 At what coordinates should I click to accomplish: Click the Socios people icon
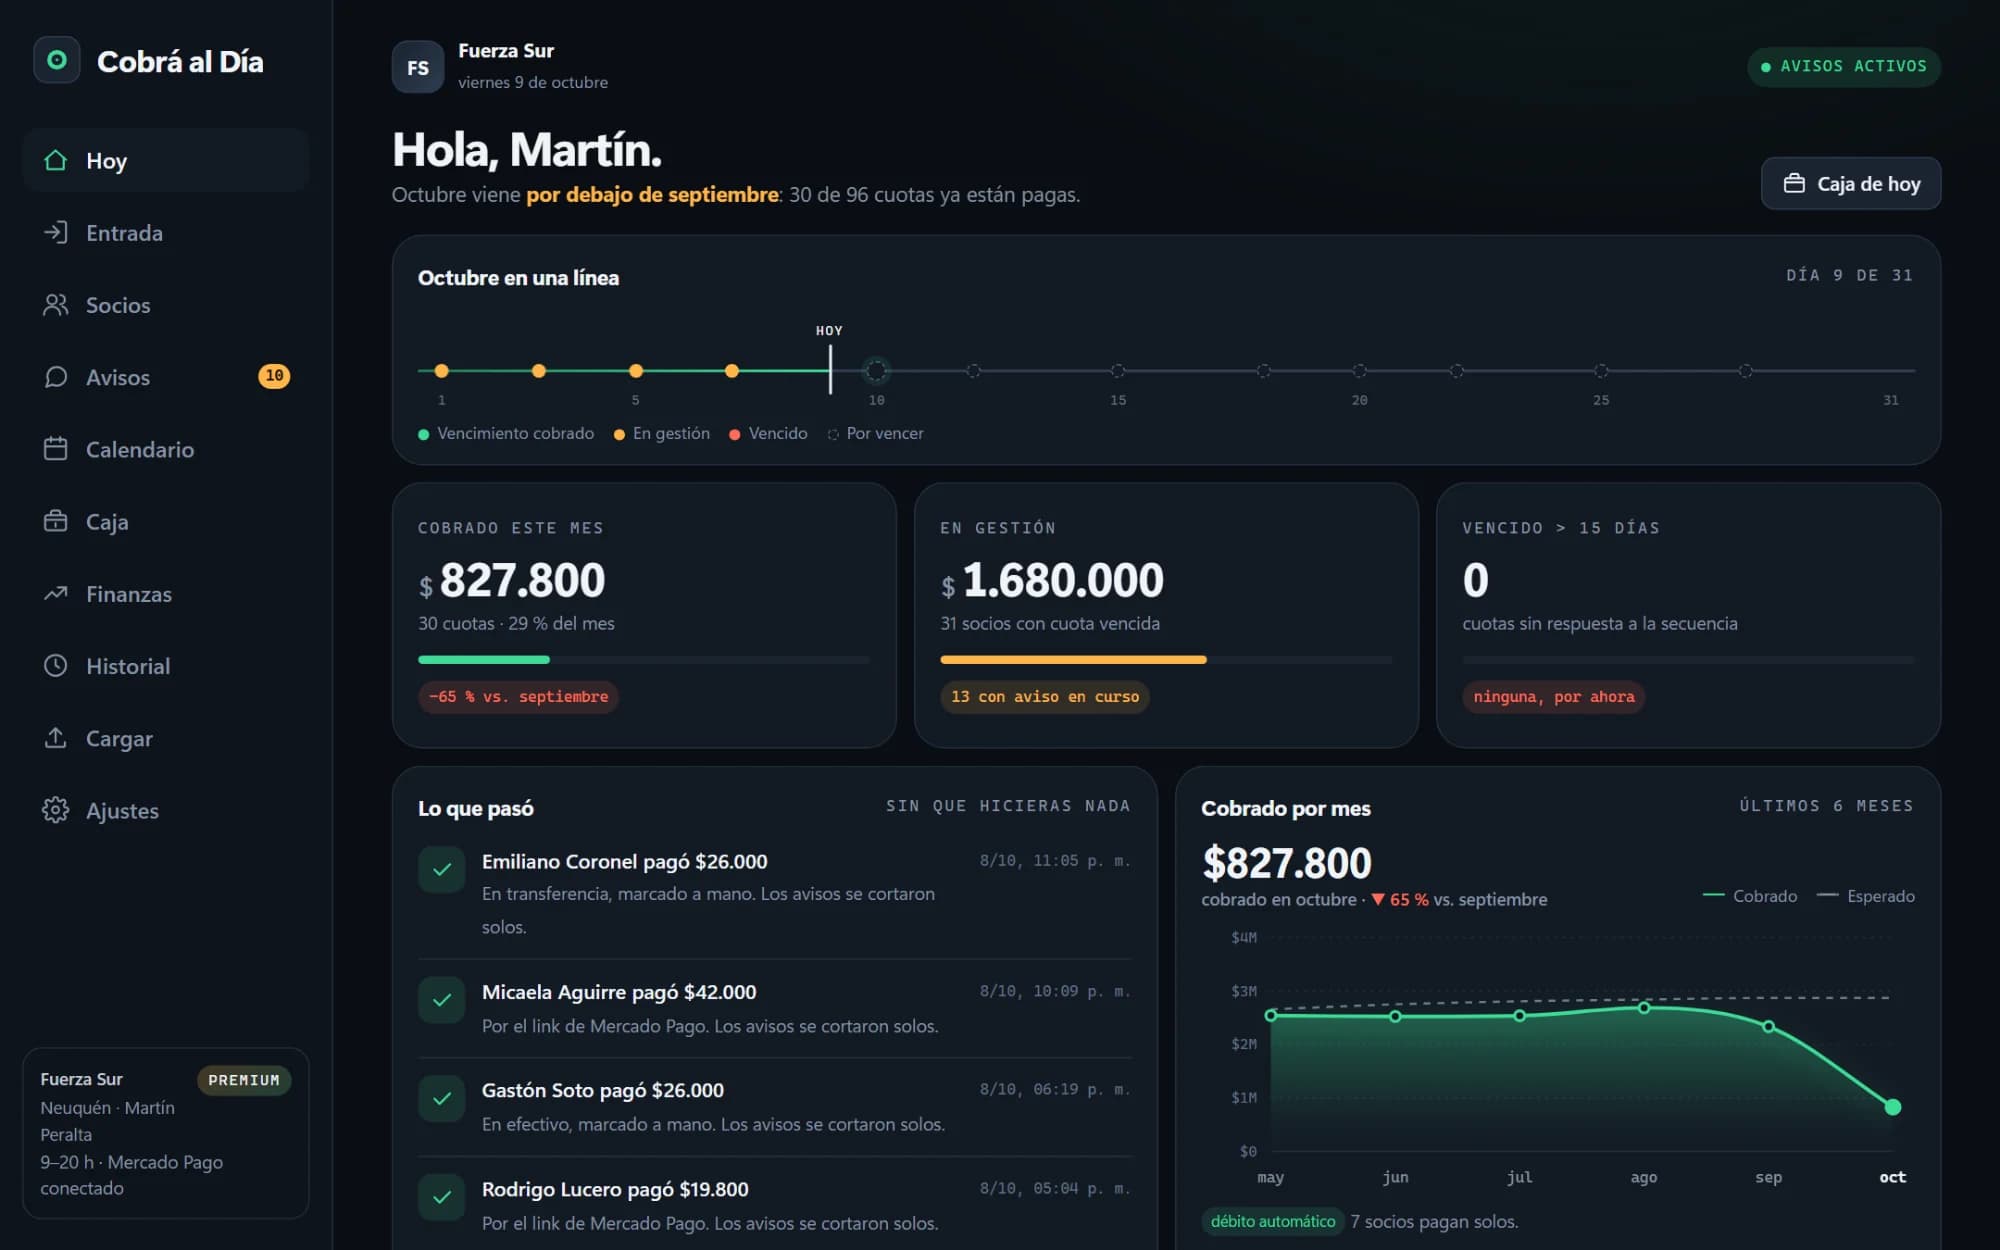click(56, 304)
